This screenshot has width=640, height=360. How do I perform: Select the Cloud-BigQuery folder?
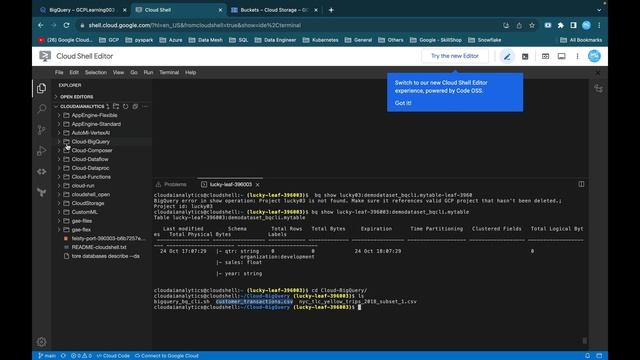coord(91,142)
